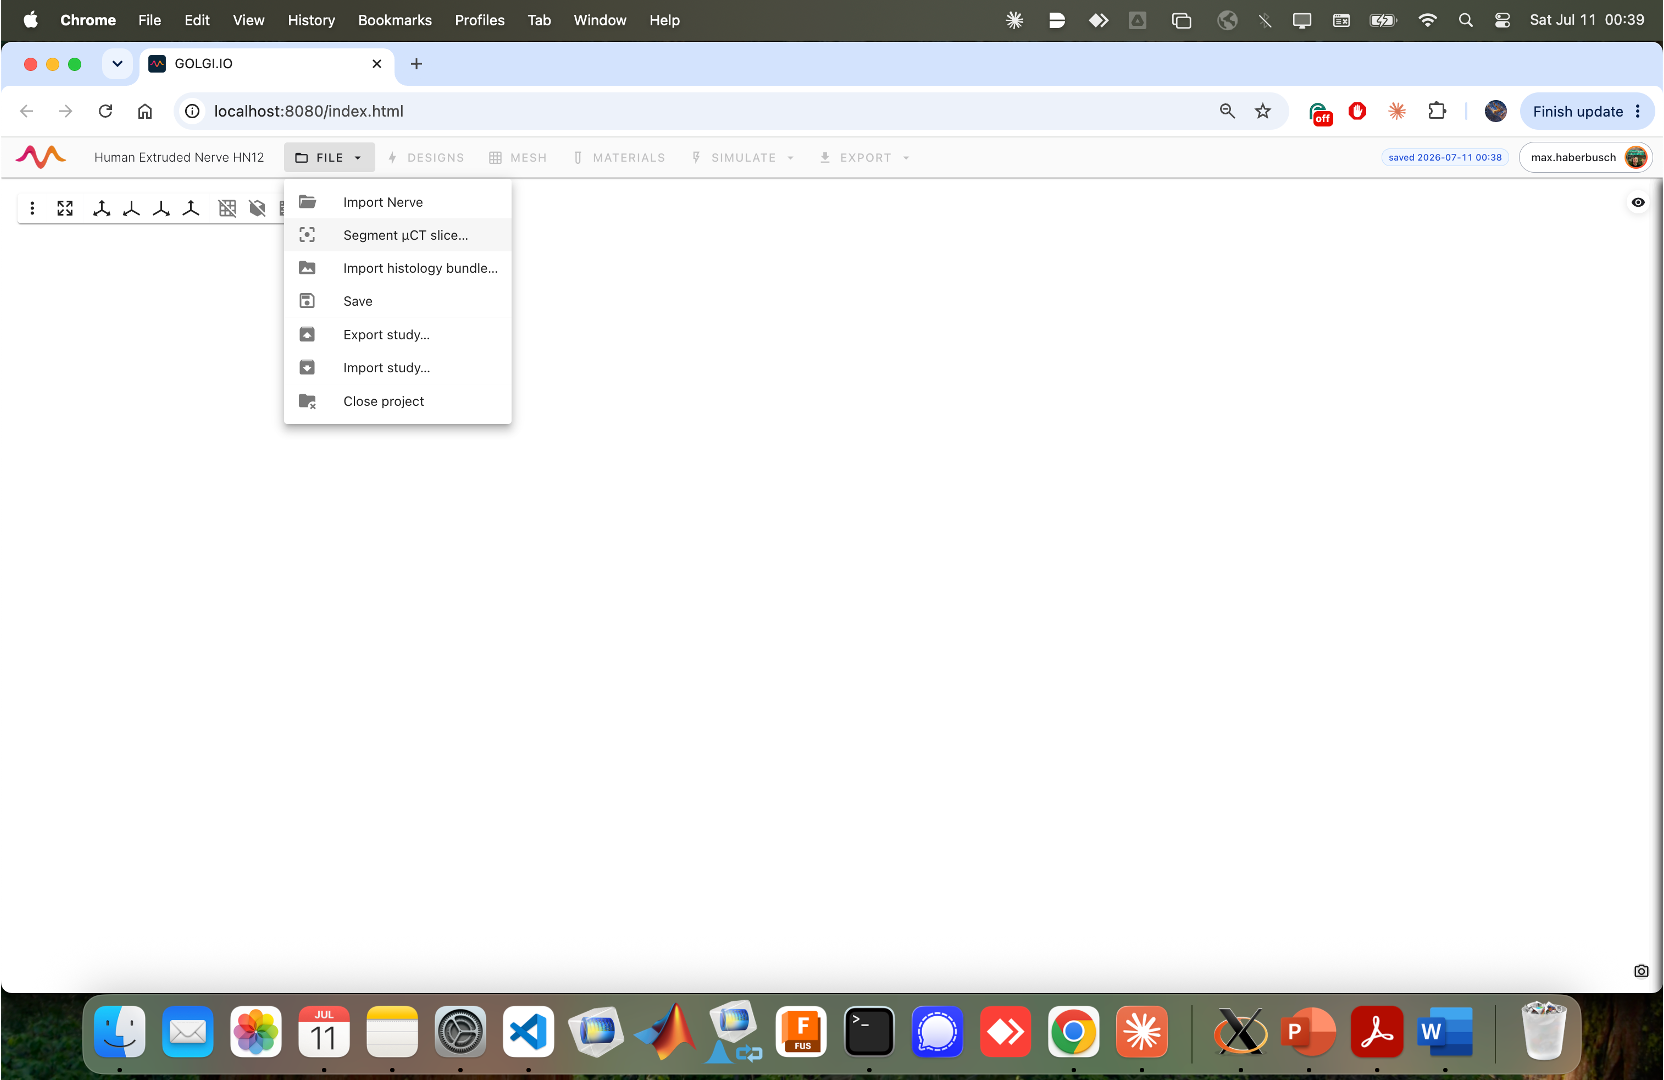Click the Human Extruded Nerve HN12 project title
The image size is (1664, 1080).
pyautogui.click(x=179, y=158)
